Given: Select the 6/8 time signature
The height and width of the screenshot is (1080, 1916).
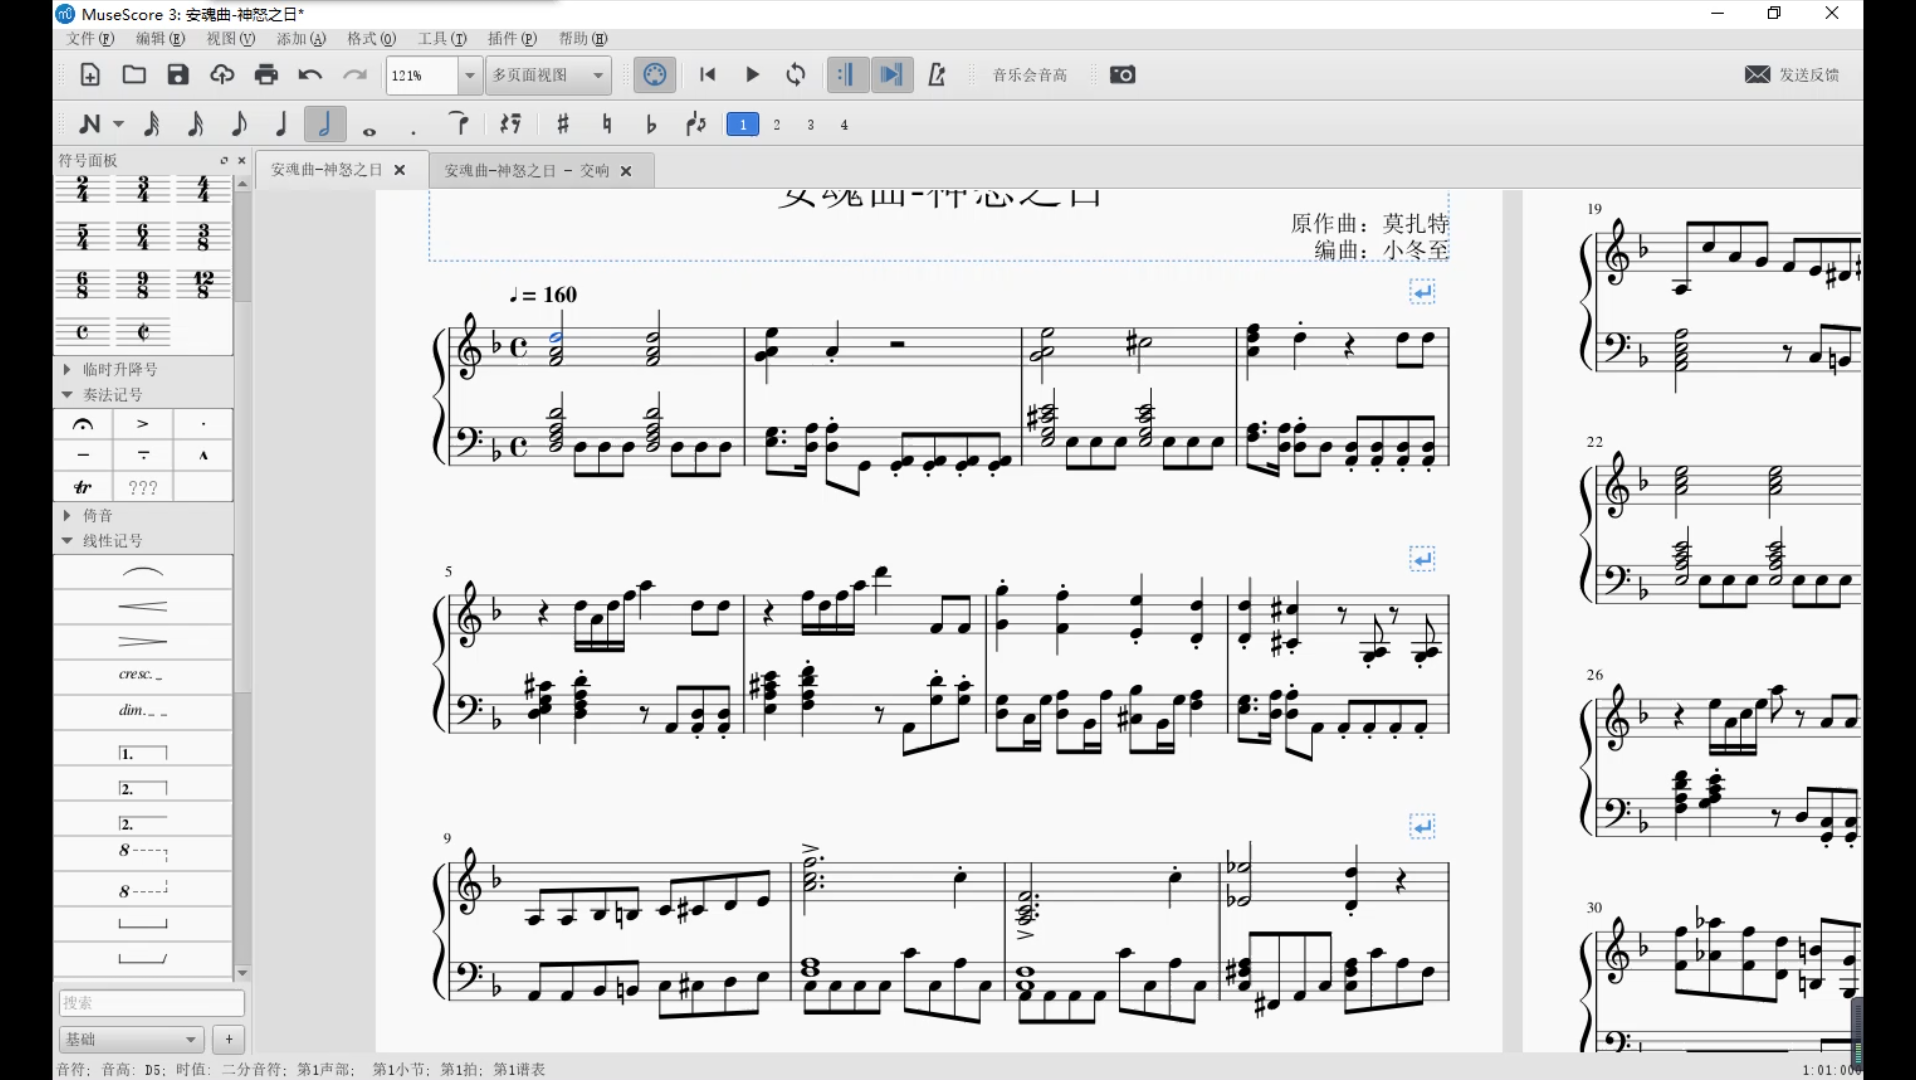Looking at the screenshot, I should [83, 284].
